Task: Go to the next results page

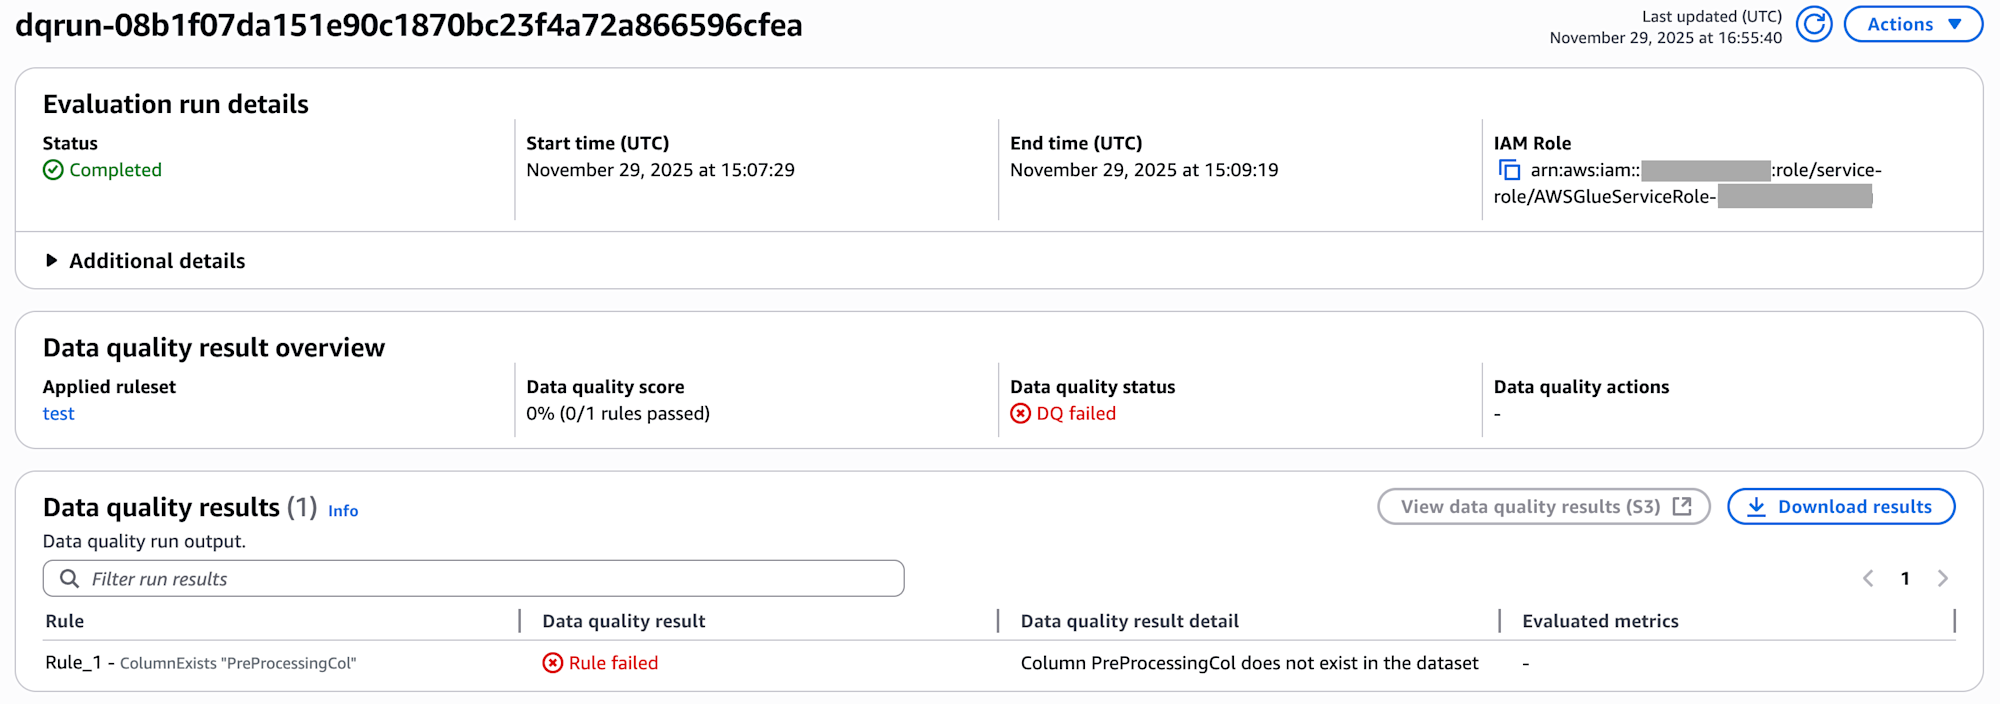Action: coord(1943,579)
